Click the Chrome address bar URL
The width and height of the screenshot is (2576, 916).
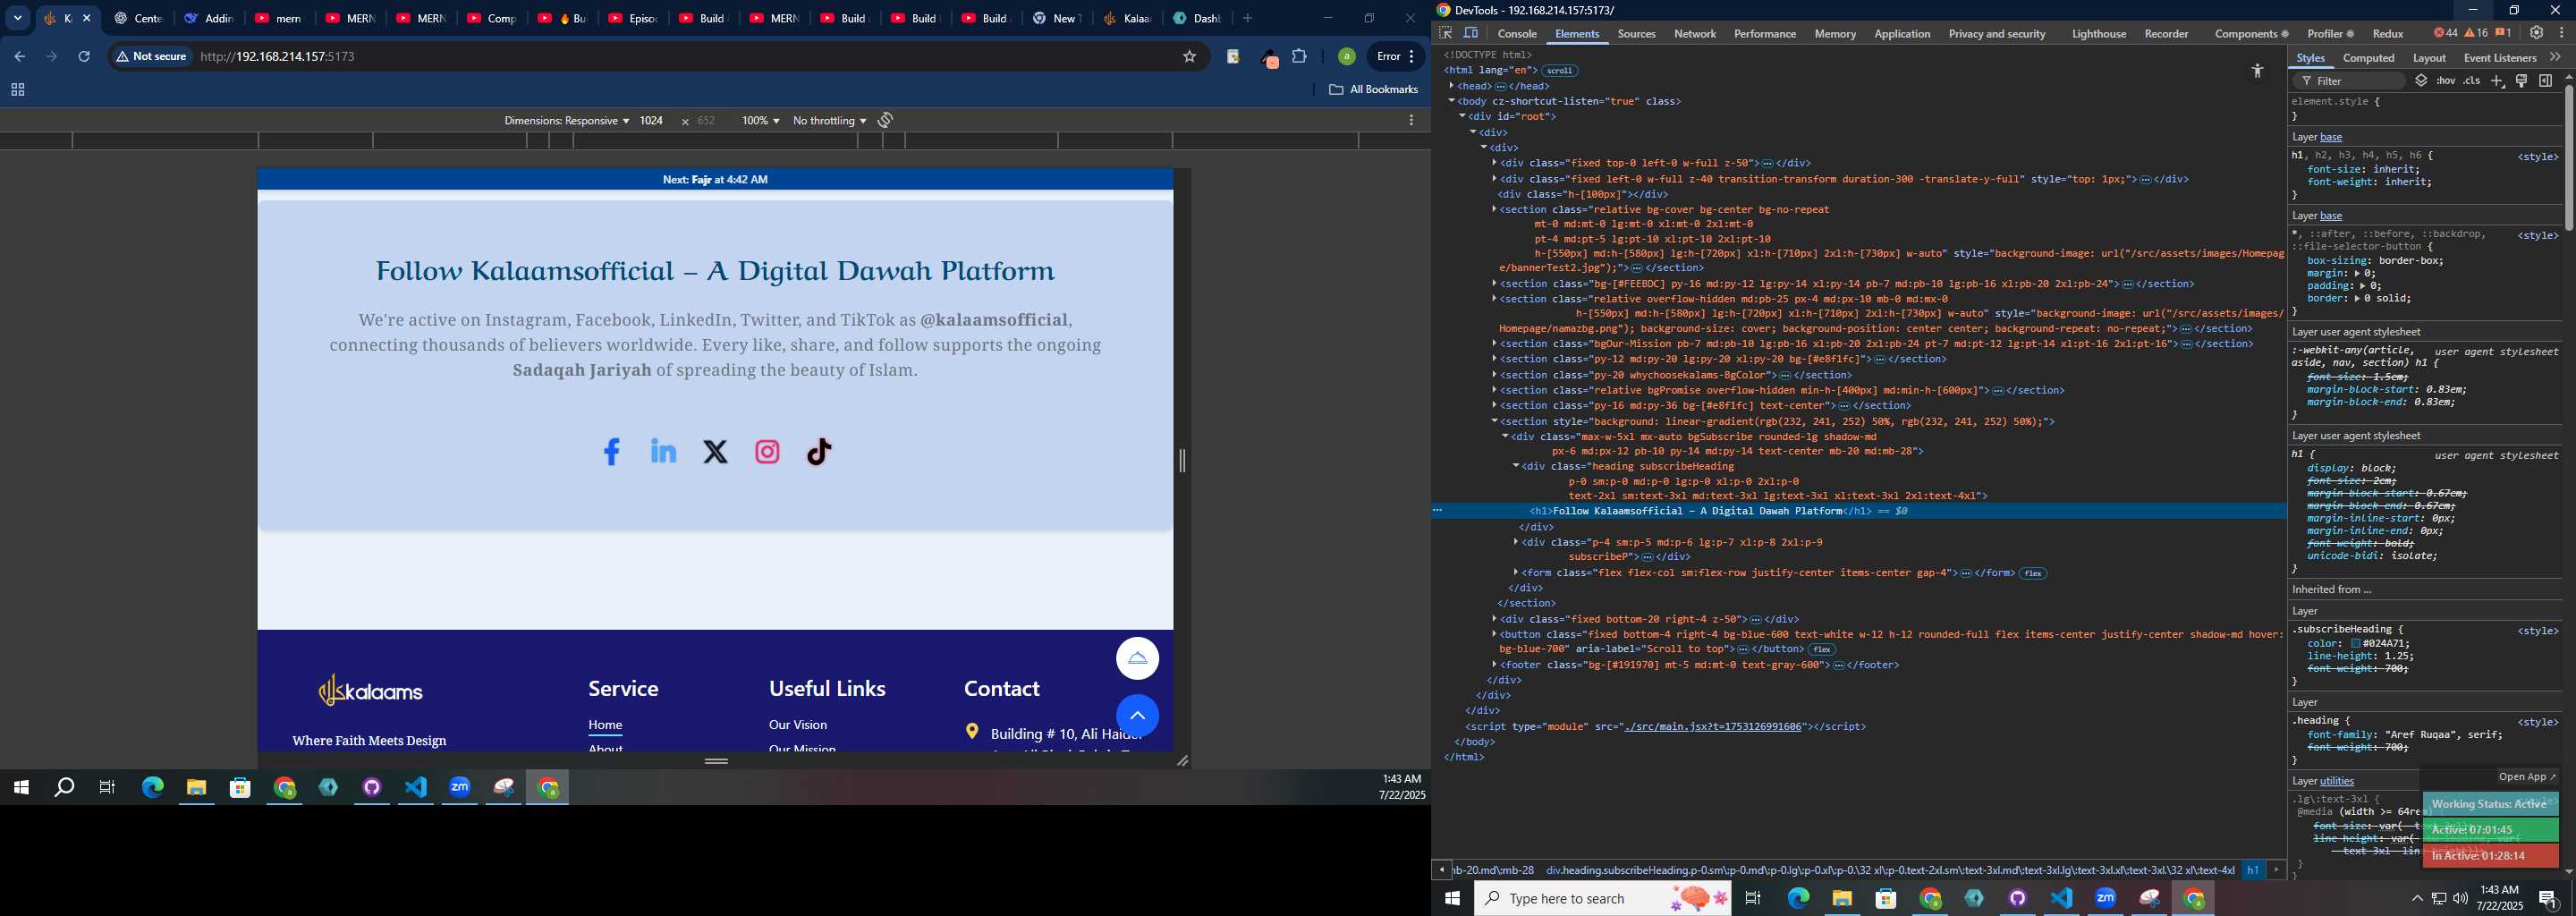[x=278, y=57]
